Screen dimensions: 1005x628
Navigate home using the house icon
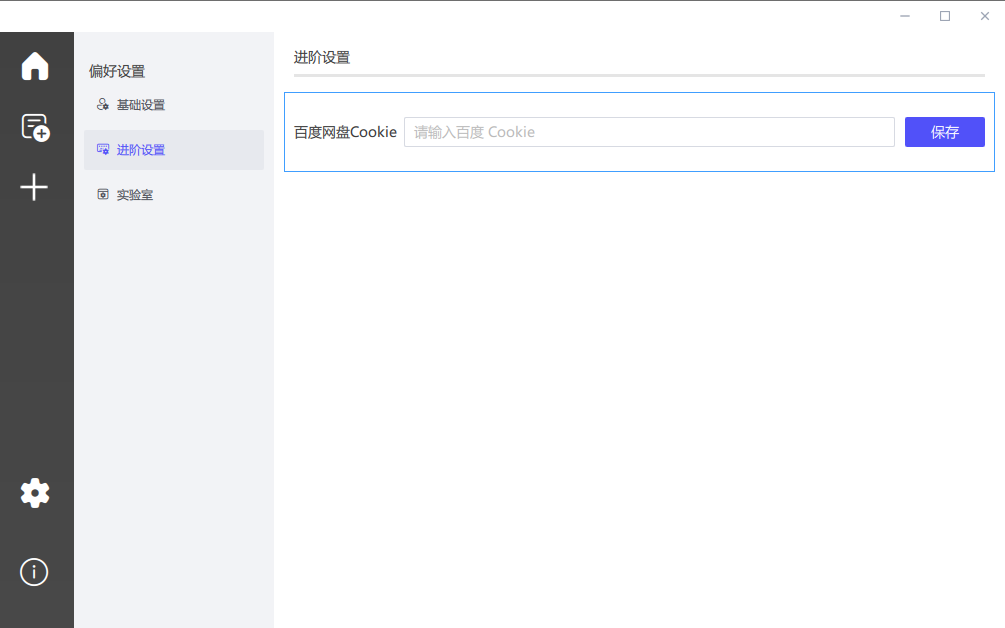[x=35, y=65]
